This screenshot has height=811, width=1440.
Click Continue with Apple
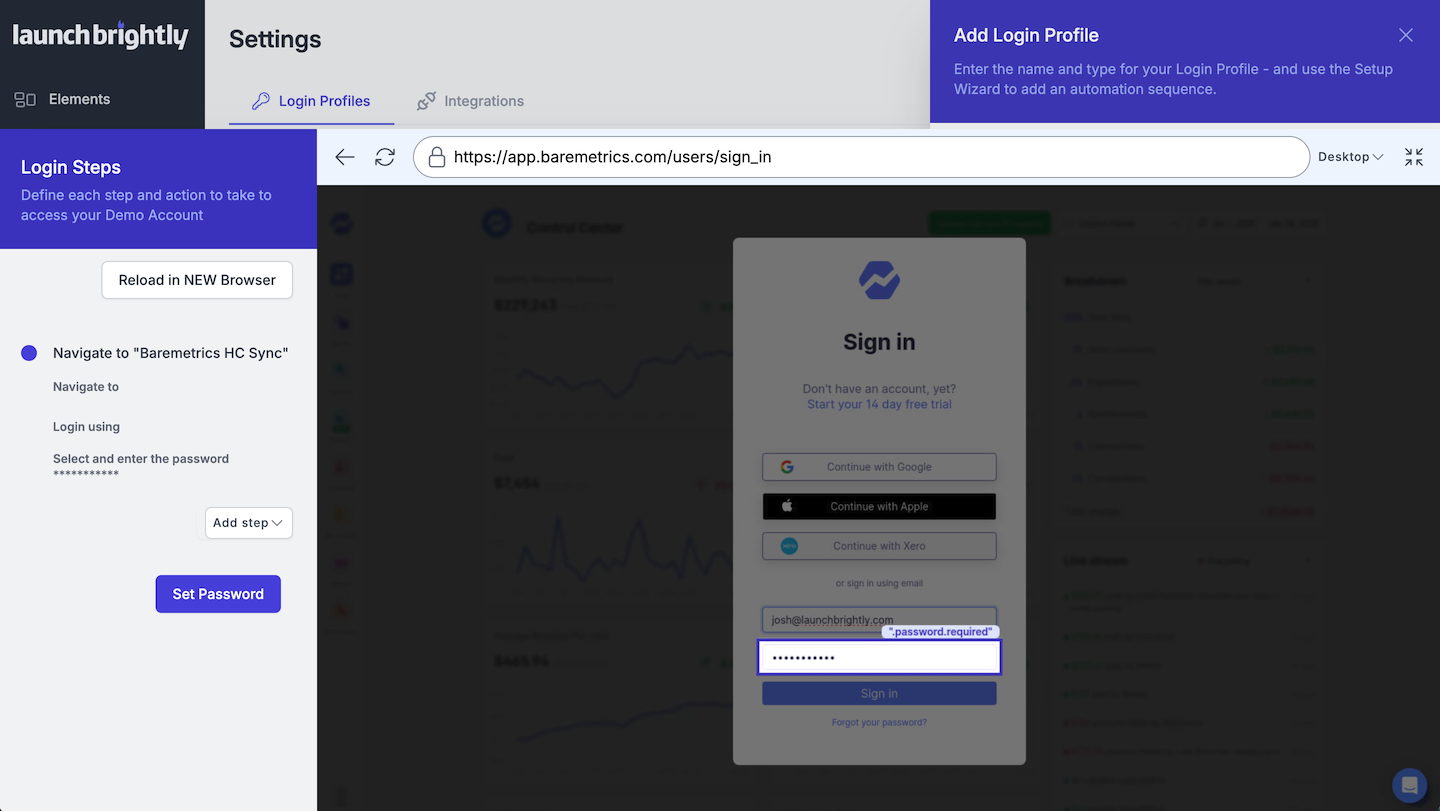879,506
